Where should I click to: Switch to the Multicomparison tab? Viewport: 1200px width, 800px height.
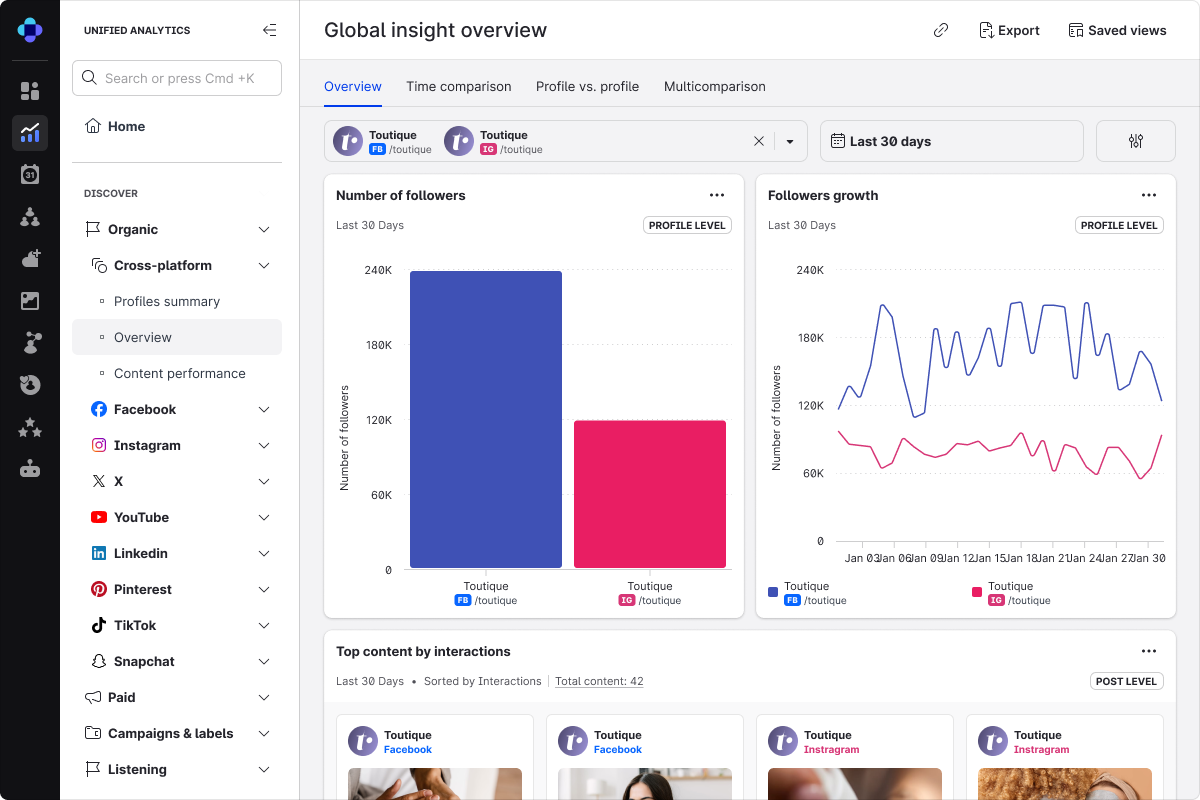(714, 86)
